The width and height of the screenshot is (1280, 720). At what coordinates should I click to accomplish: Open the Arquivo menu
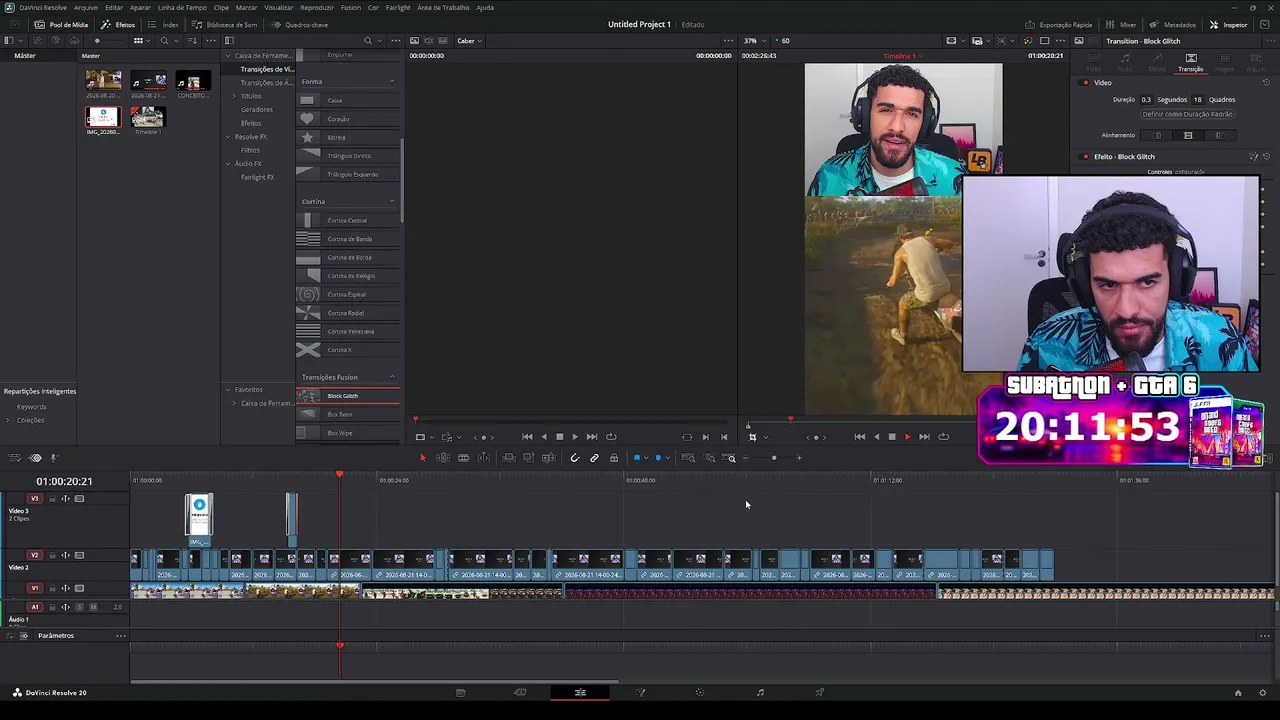click(86, 7)
